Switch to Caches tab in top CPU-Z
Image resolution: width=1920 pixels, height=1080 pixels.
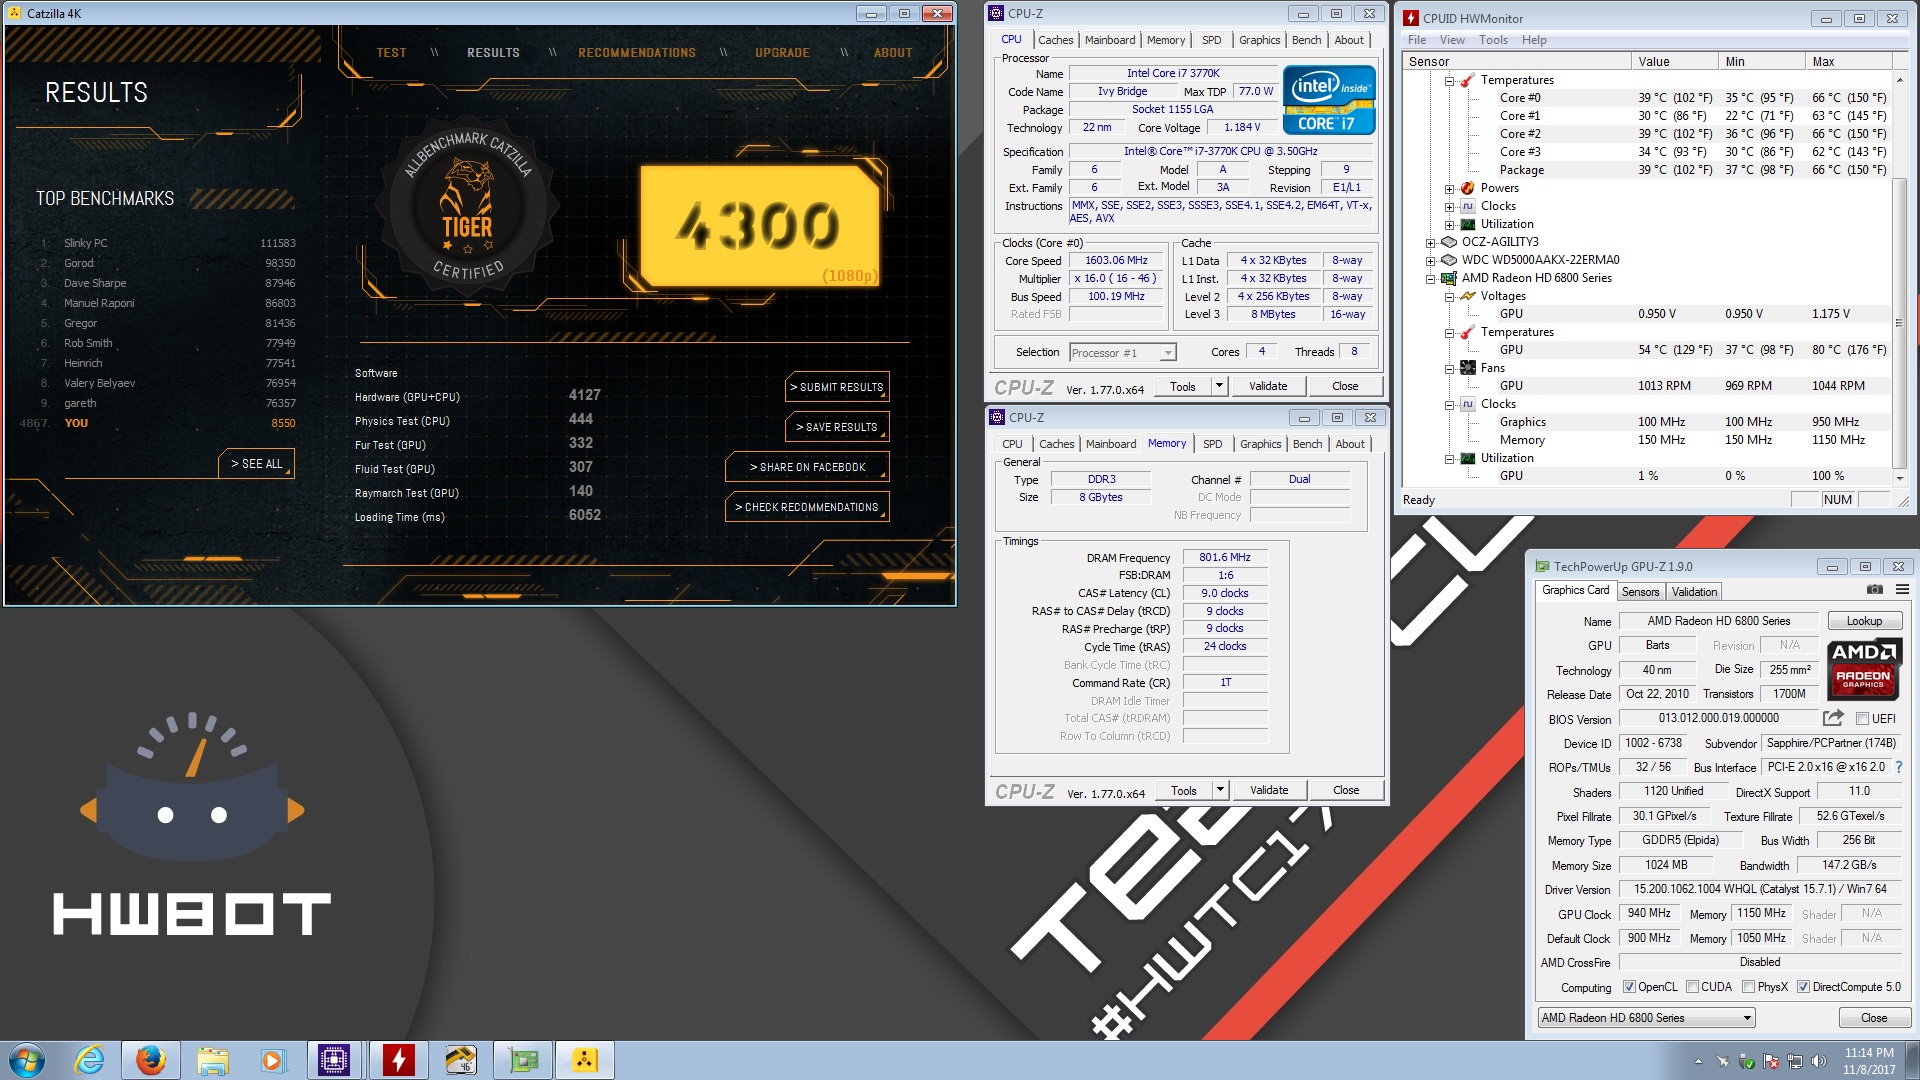pyautogui.click(x=1055, y=40)
